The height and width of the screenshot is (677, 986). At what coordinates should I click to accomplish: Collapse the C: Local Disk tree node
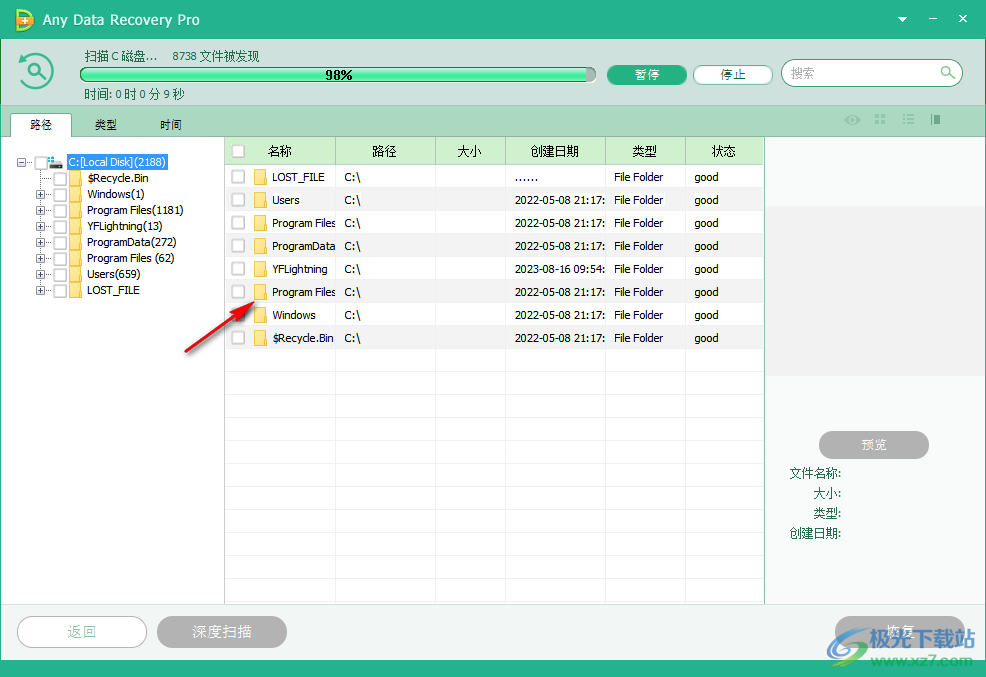click(x=21, y=162)
